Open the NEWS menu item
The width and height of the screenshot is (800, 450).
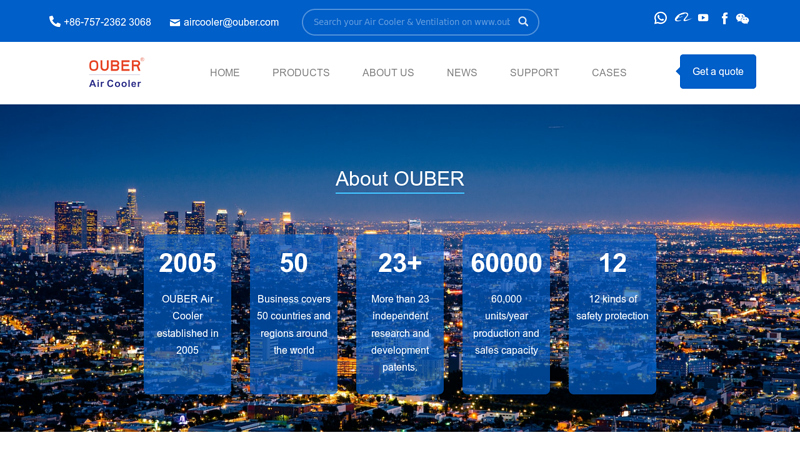click(462, 72)
